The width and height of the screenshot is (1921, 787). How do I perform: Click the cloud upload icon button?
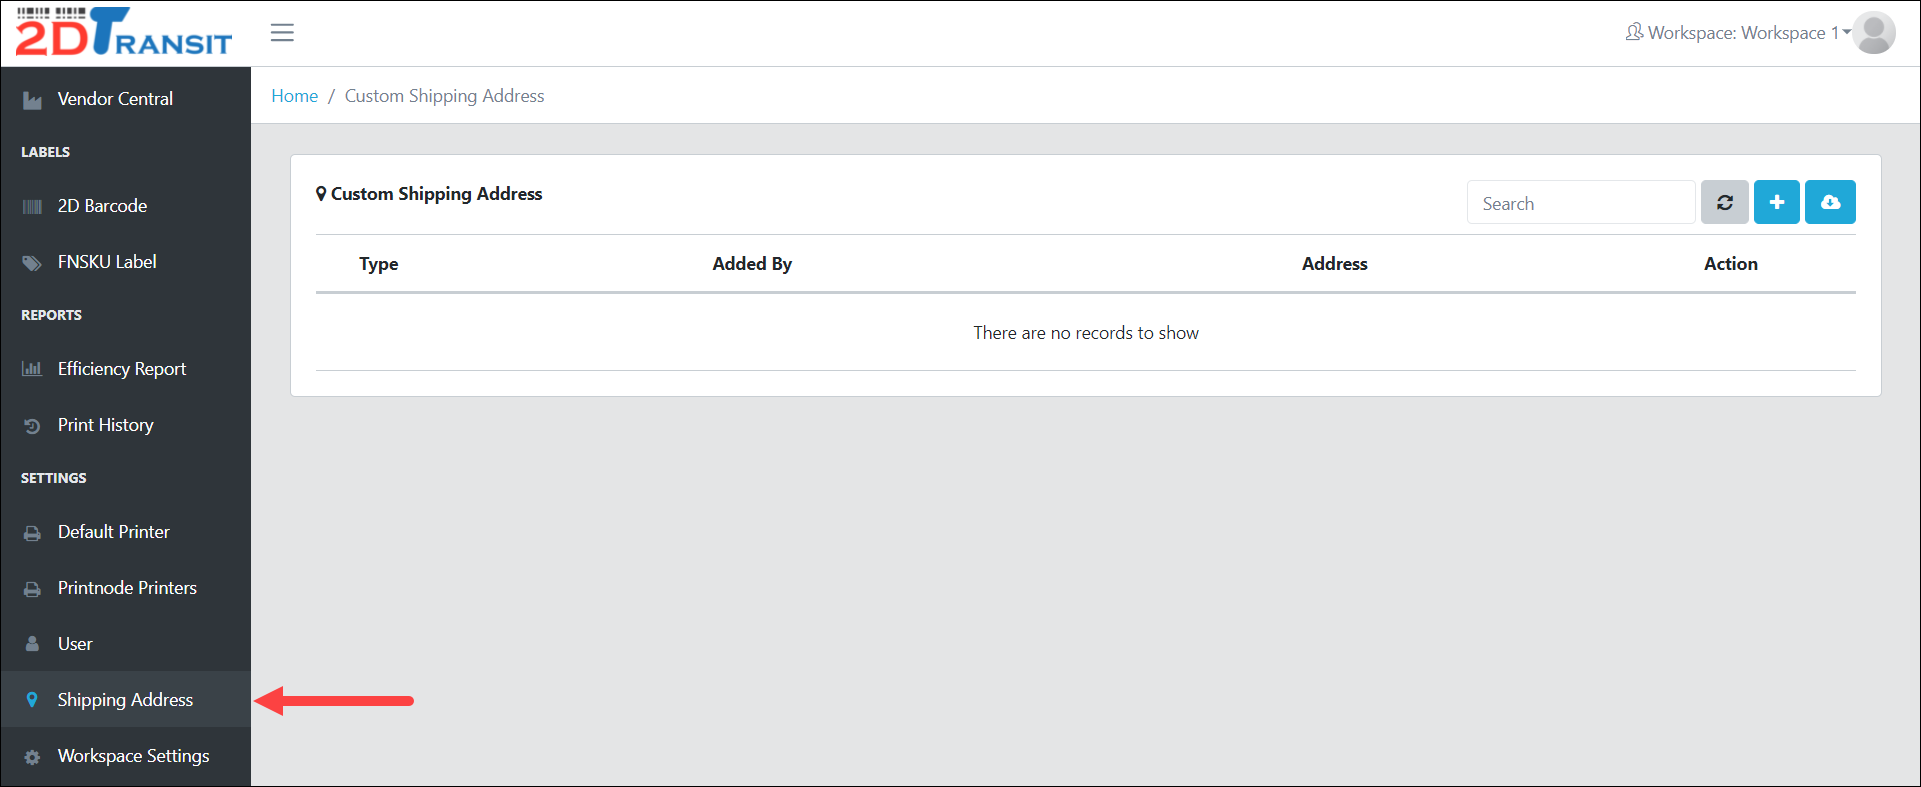point(1830,203)
